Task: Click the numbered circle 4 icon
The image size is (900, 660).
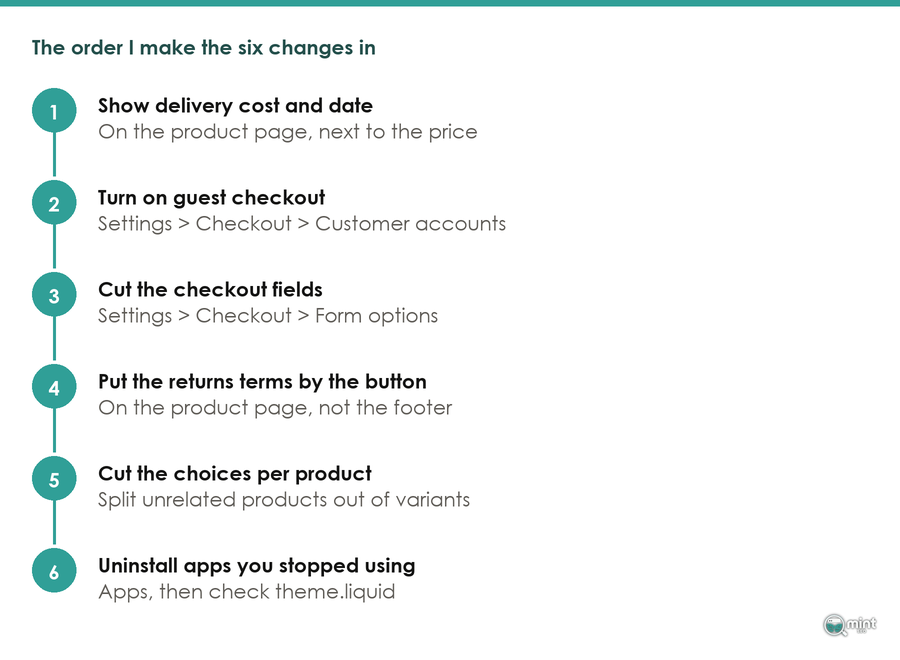Action: coord(54,387)
